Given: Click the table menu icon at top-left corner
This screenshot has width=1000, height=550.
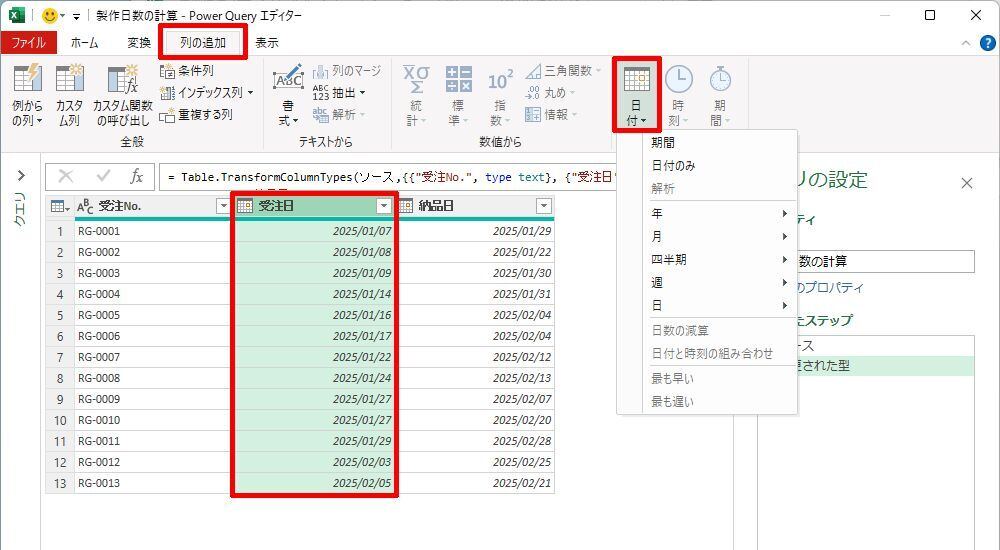Looking at the screenshot, I should coord(60,206).
